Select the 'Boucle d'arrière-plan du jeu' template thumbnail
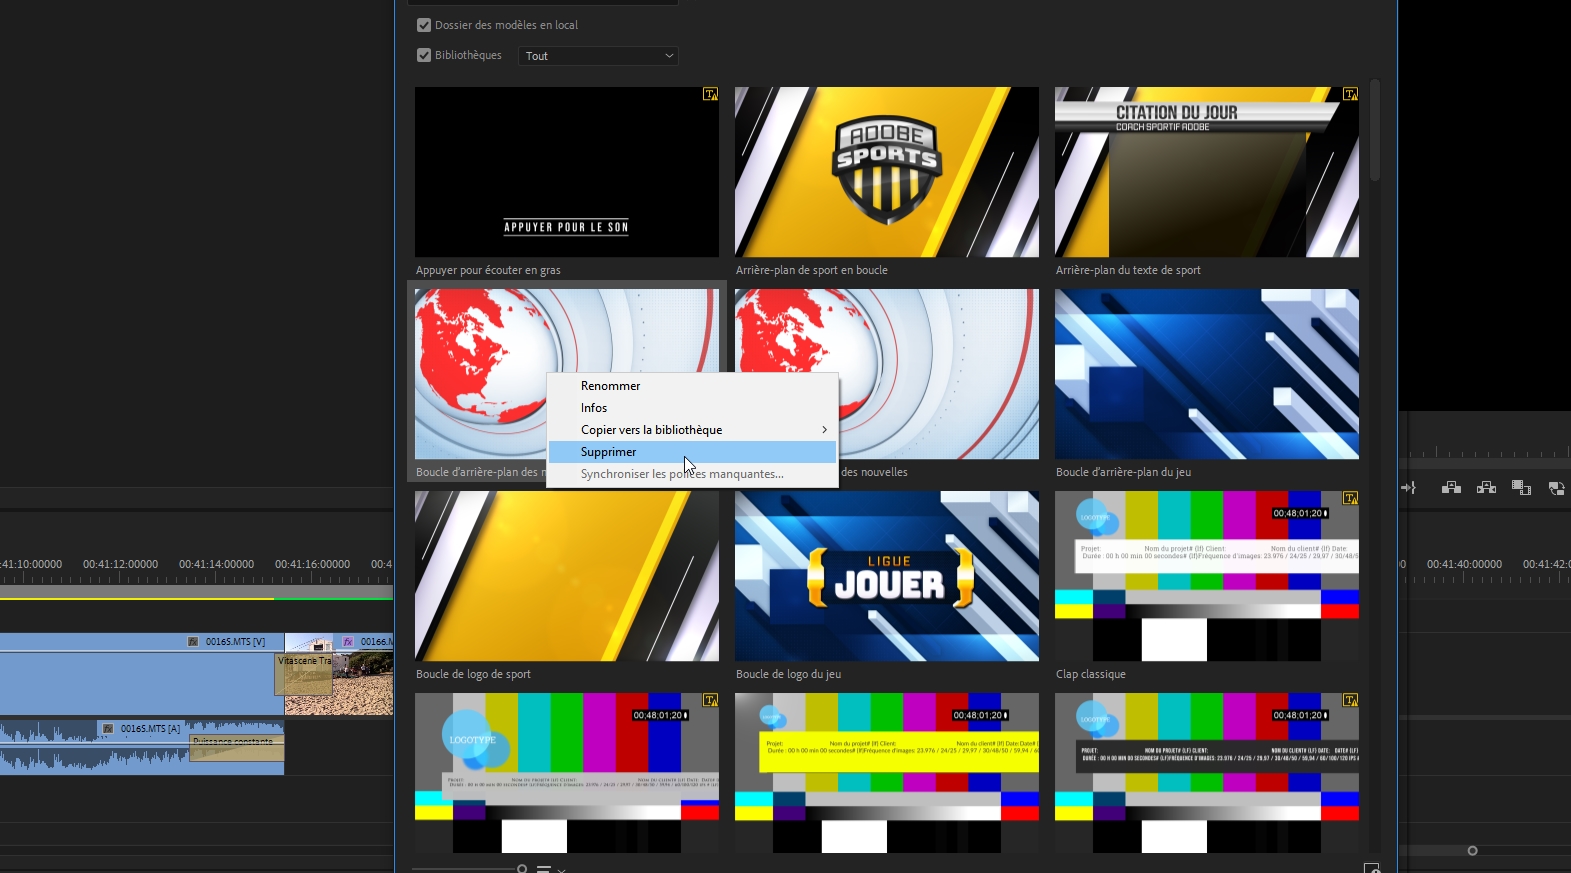This screenshot has width=1571, height=873. point(1207,374)
